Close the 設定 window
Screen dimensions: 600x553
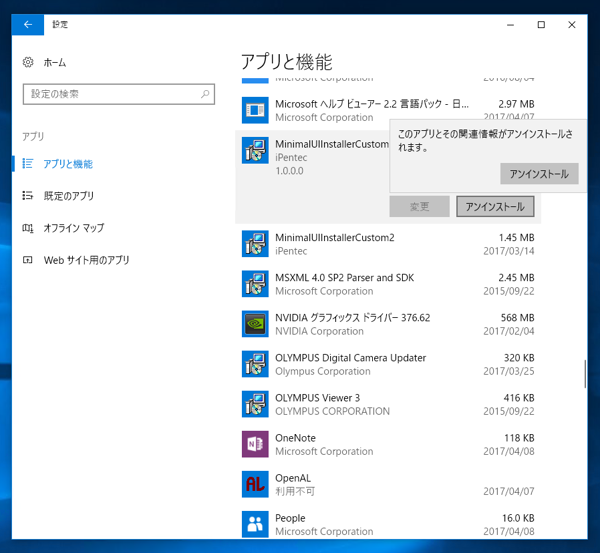coord(572,25)
